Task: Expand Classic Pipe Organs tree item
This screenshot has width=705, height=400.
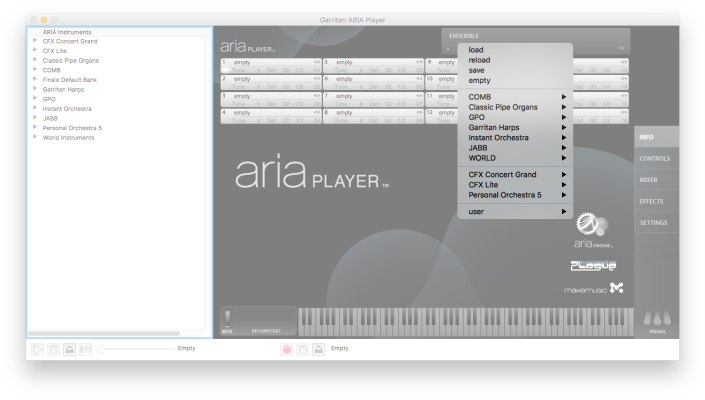Action: click(x=35, y=60)
